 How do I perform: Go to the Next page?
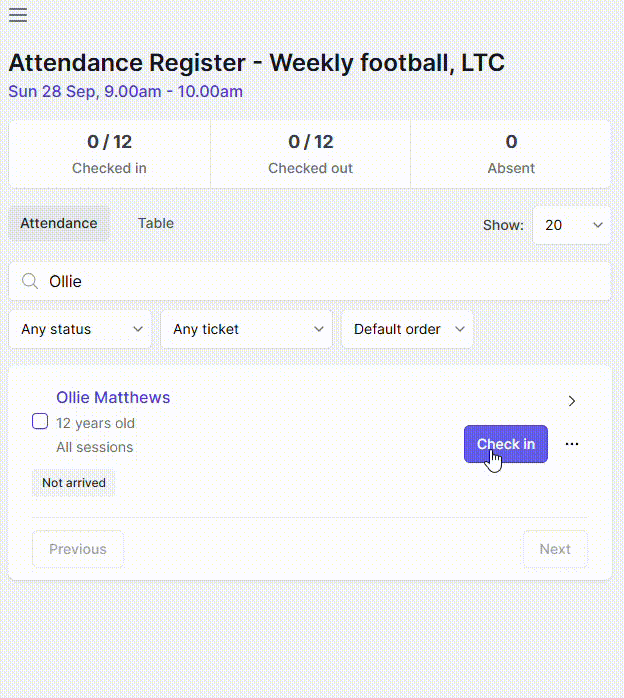point(555,549)
